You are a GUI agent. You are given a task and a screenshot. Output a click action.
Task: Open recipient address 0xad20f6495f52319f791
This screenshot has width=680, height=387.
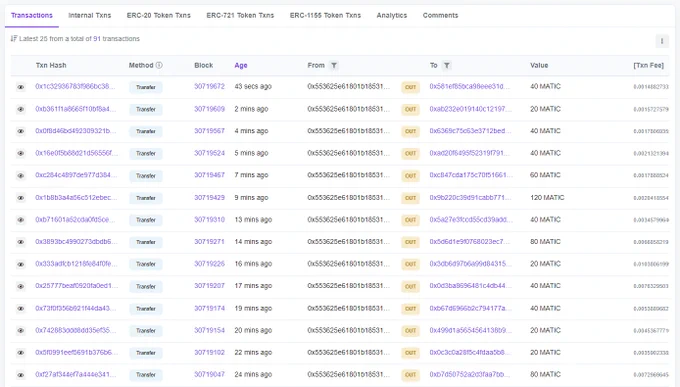(470, 153)
